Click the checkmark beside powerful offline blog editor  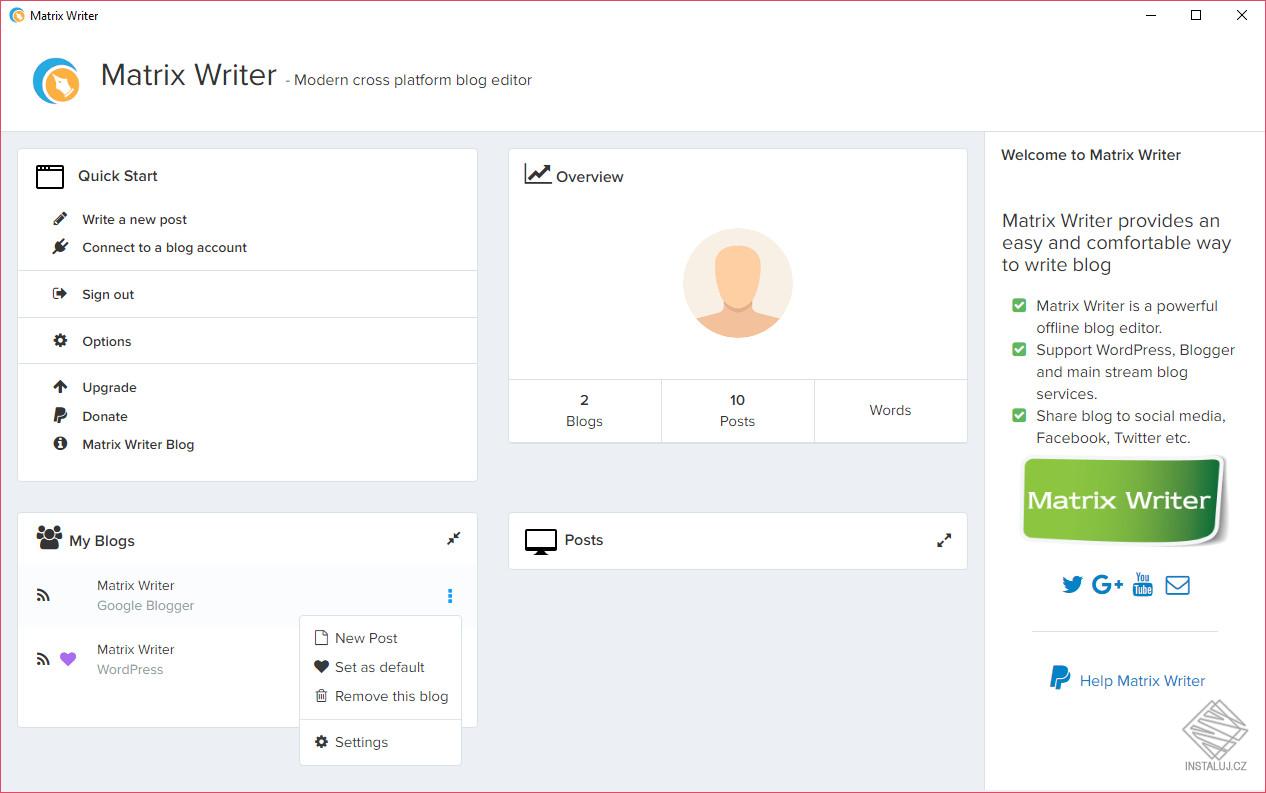(1019, 305)
